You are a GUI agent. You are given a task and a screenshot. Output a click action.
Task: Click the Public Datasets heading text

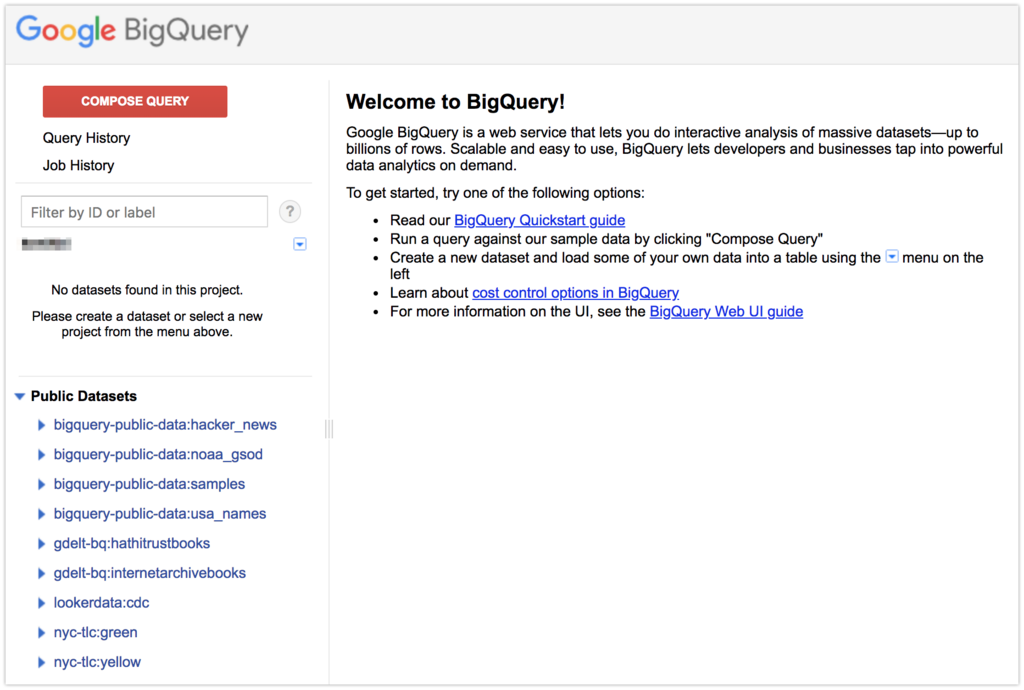84,396
